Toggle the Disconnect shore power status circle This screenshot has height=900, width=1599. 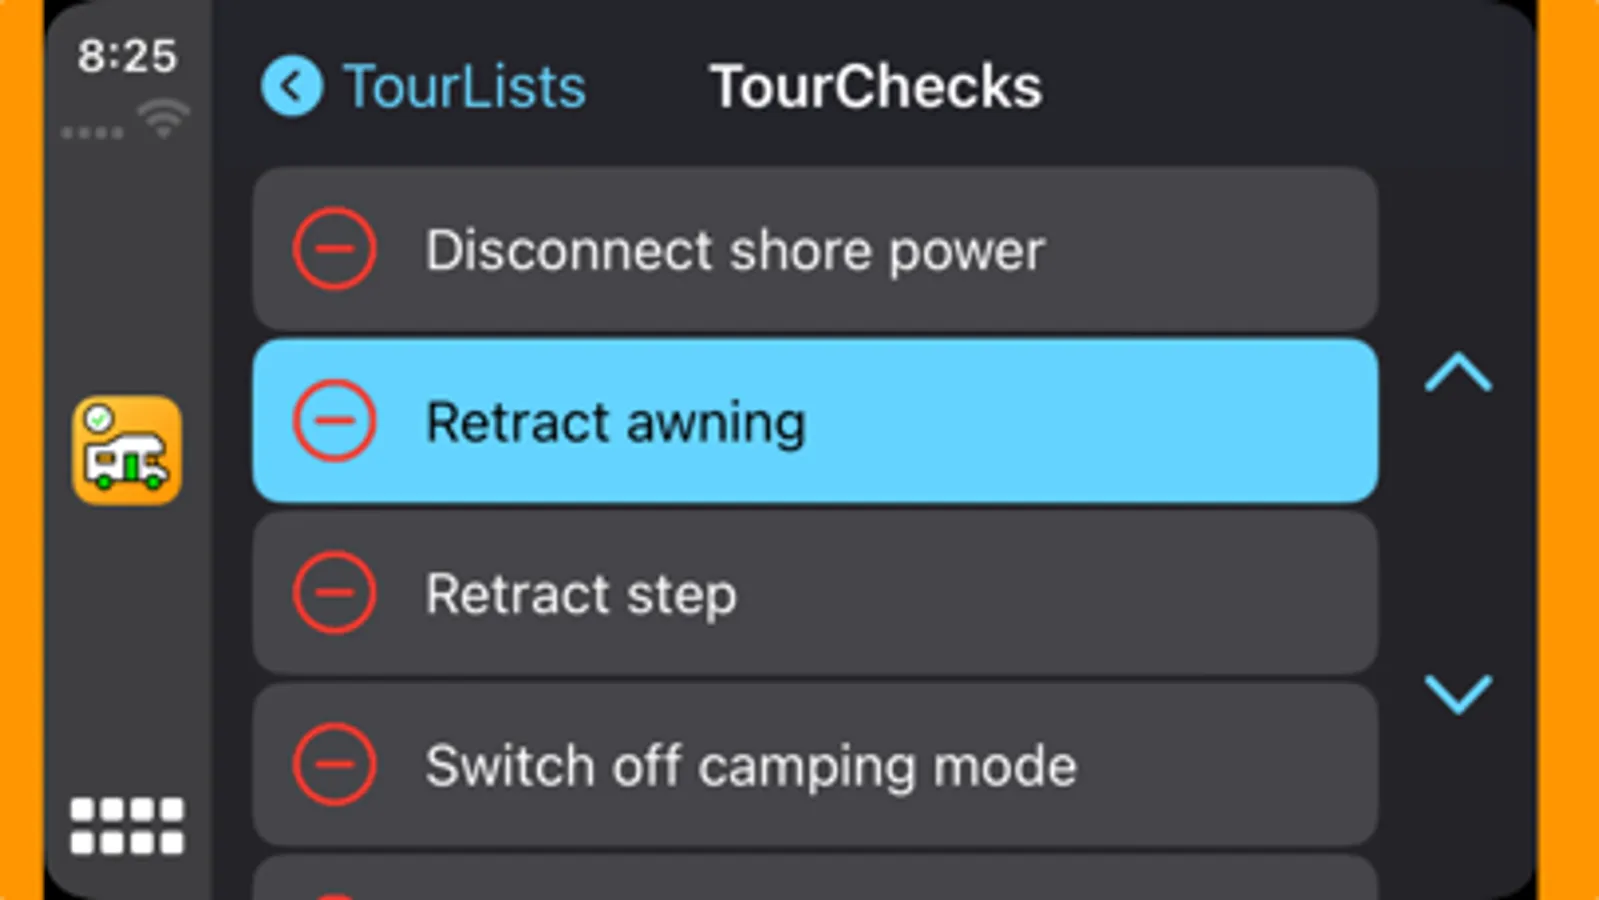tap(335, 249)
